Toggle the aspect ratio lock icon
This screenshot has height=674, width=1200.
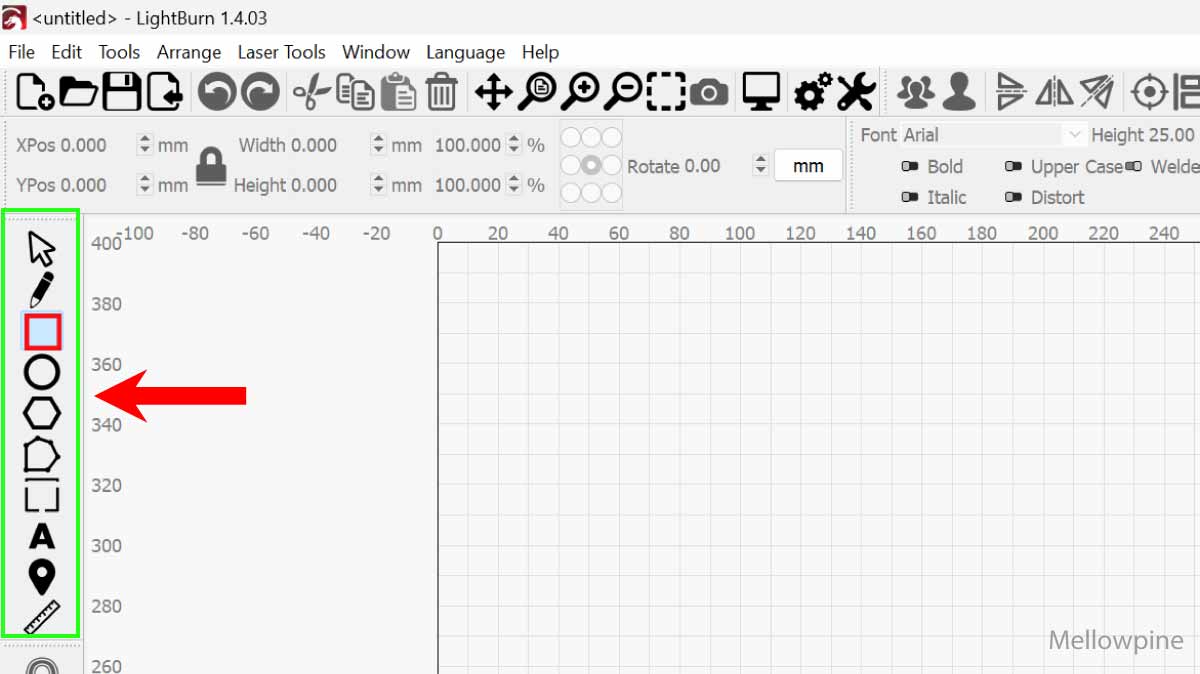(x=210, y=166)
